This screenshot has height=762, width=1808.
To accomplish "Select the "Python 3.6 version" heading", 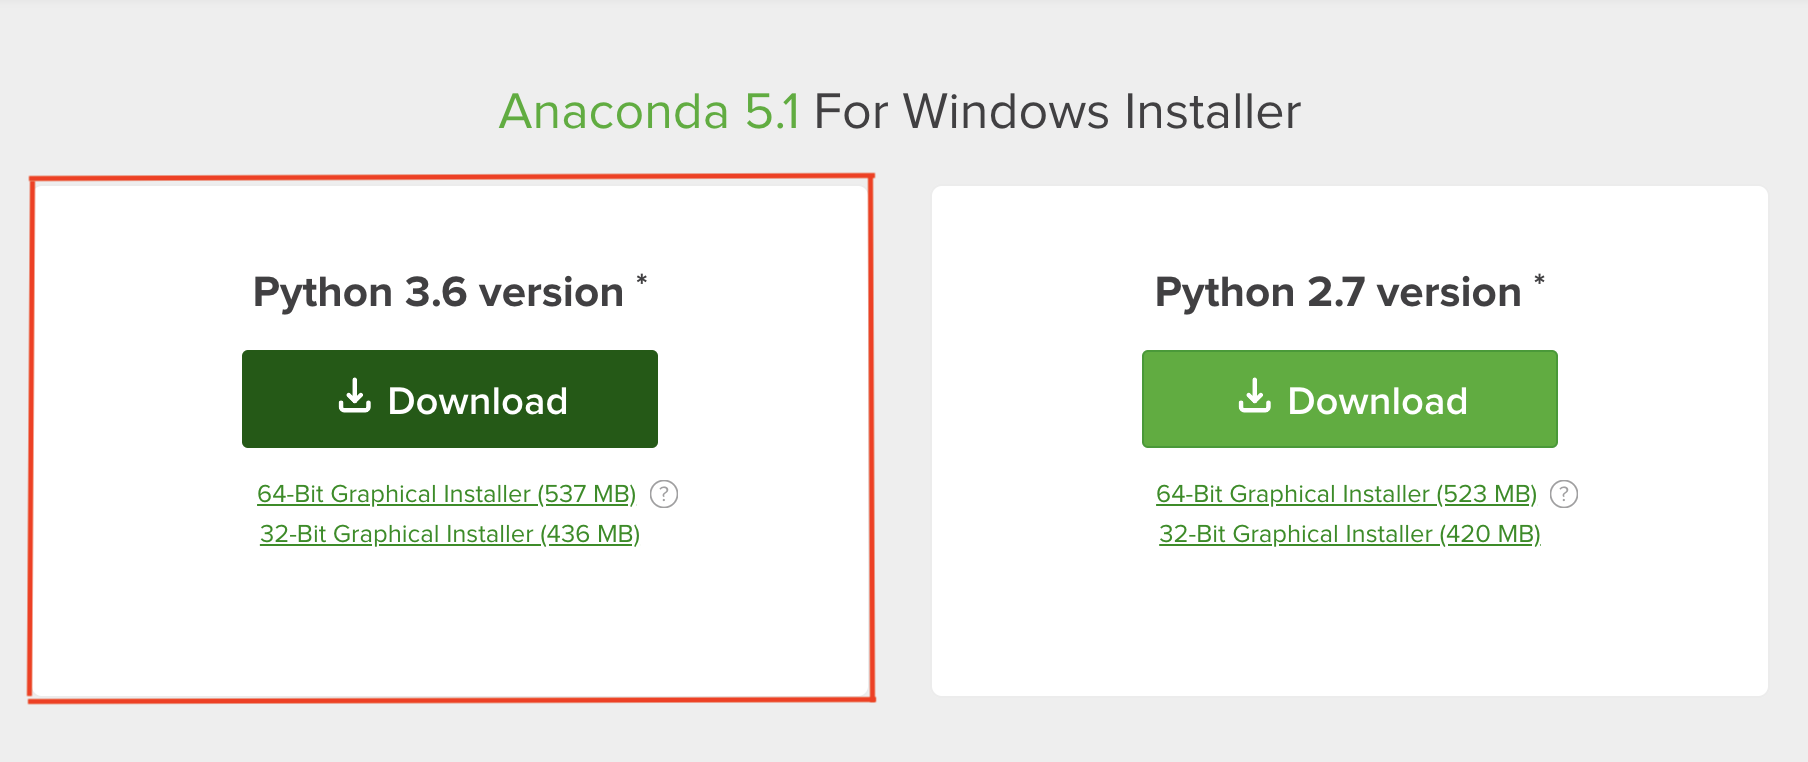I will tap(438, 292).
